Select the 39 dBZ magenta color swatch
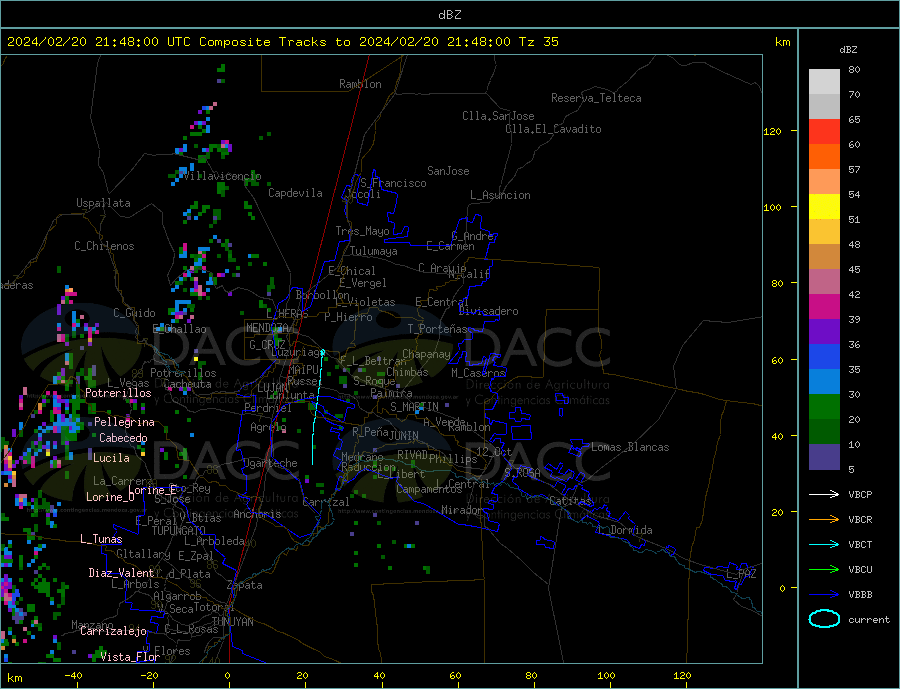The height and width of the screenshot is (689, 900). (824, 306)
